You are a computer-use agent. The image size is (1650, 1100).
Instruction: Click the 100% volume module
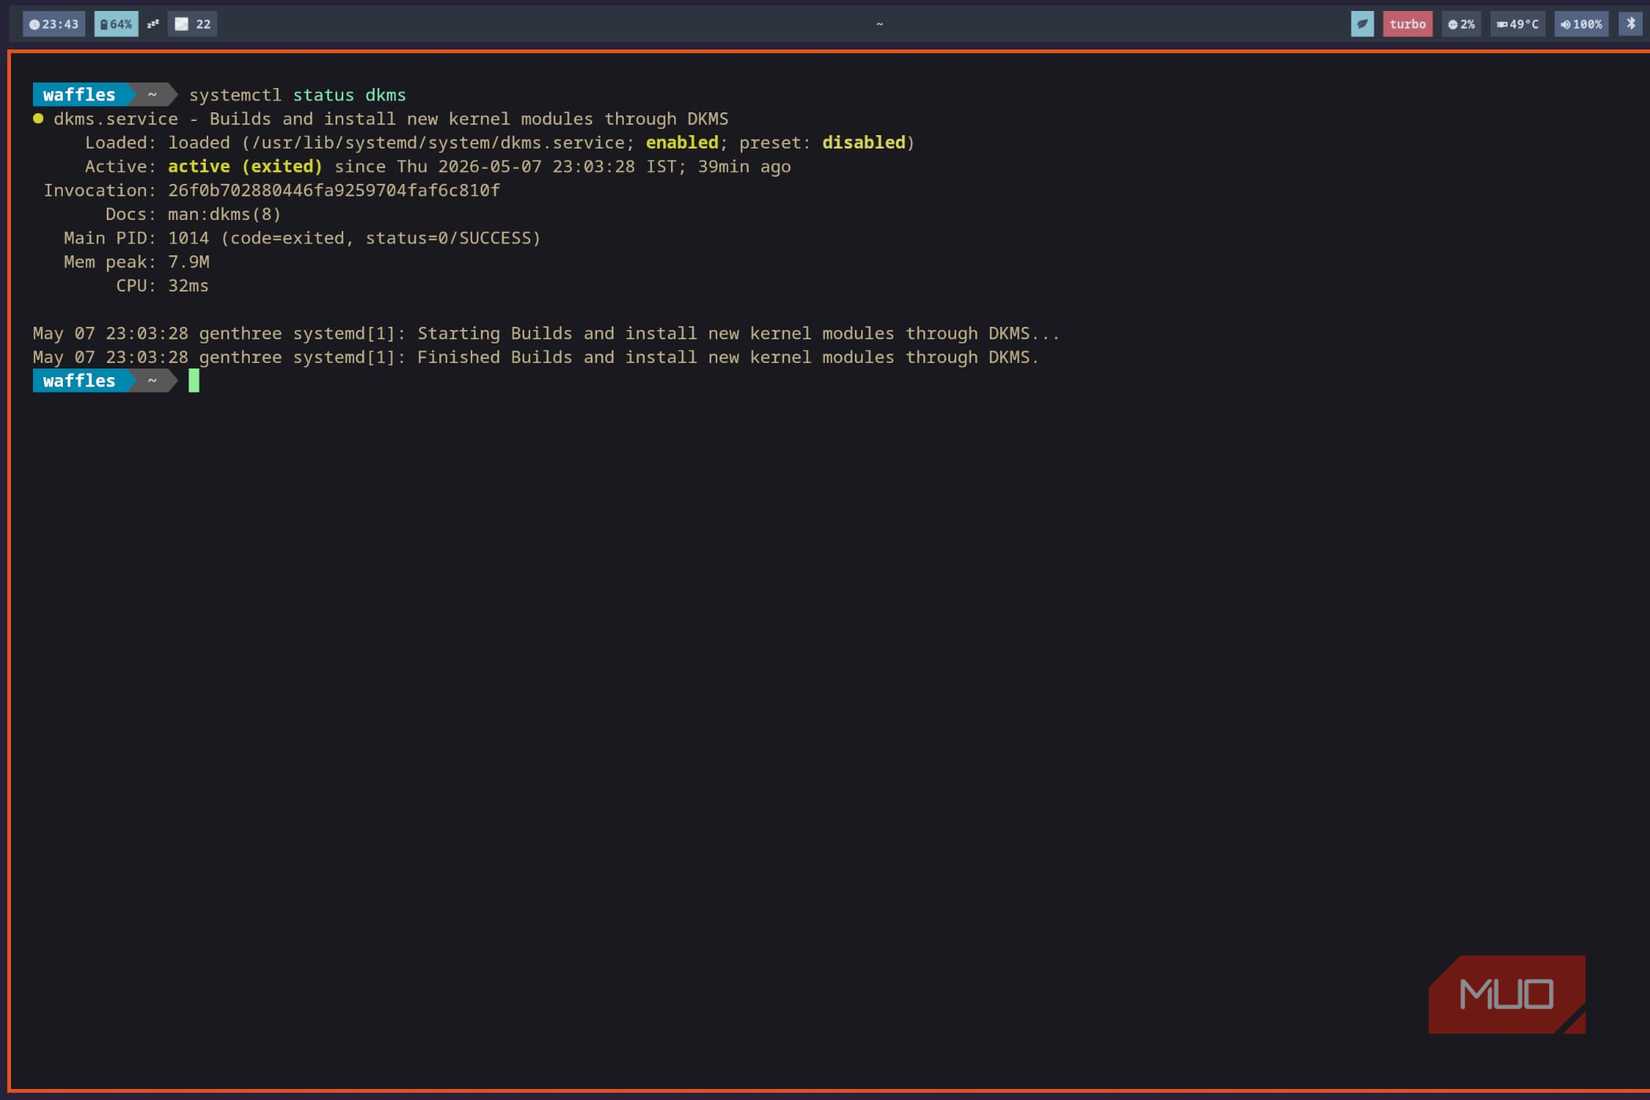(1581, 24)
